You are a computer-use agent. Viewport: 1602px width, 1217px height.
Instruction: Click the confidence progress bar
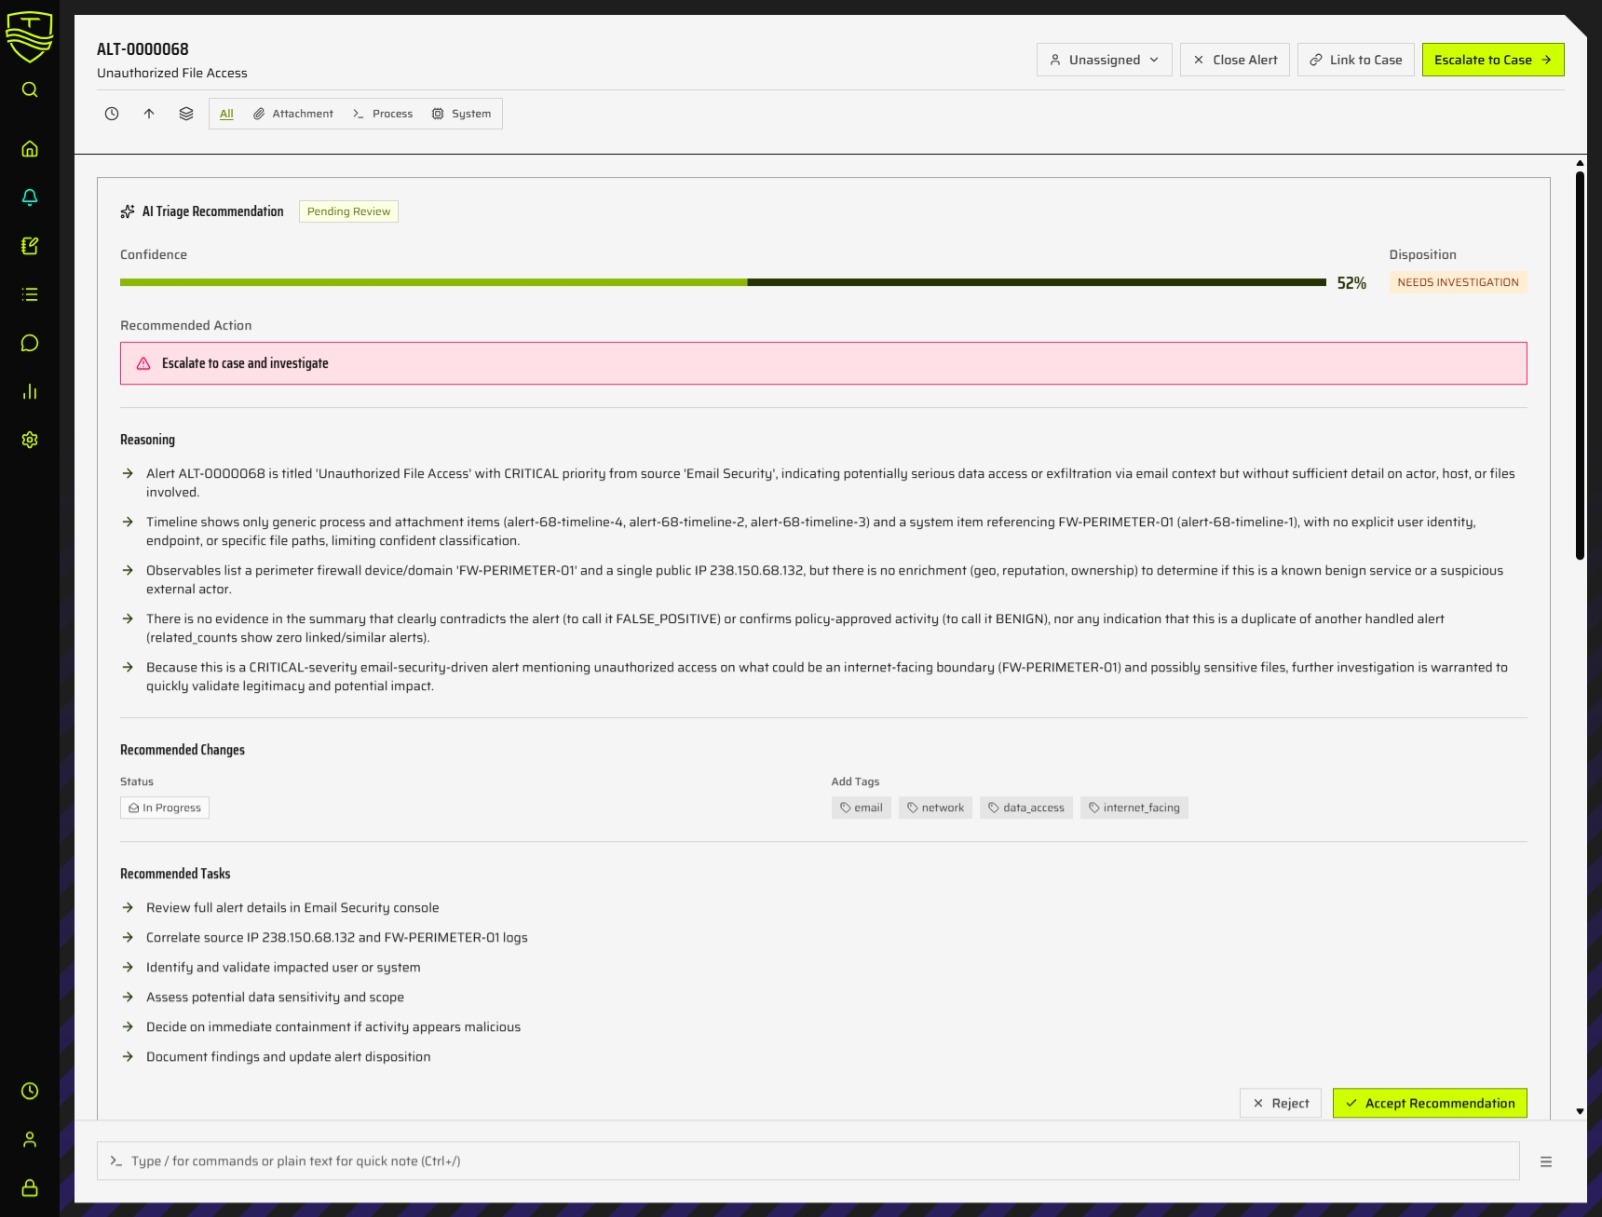pyautogui.click(x=722, y=283)
